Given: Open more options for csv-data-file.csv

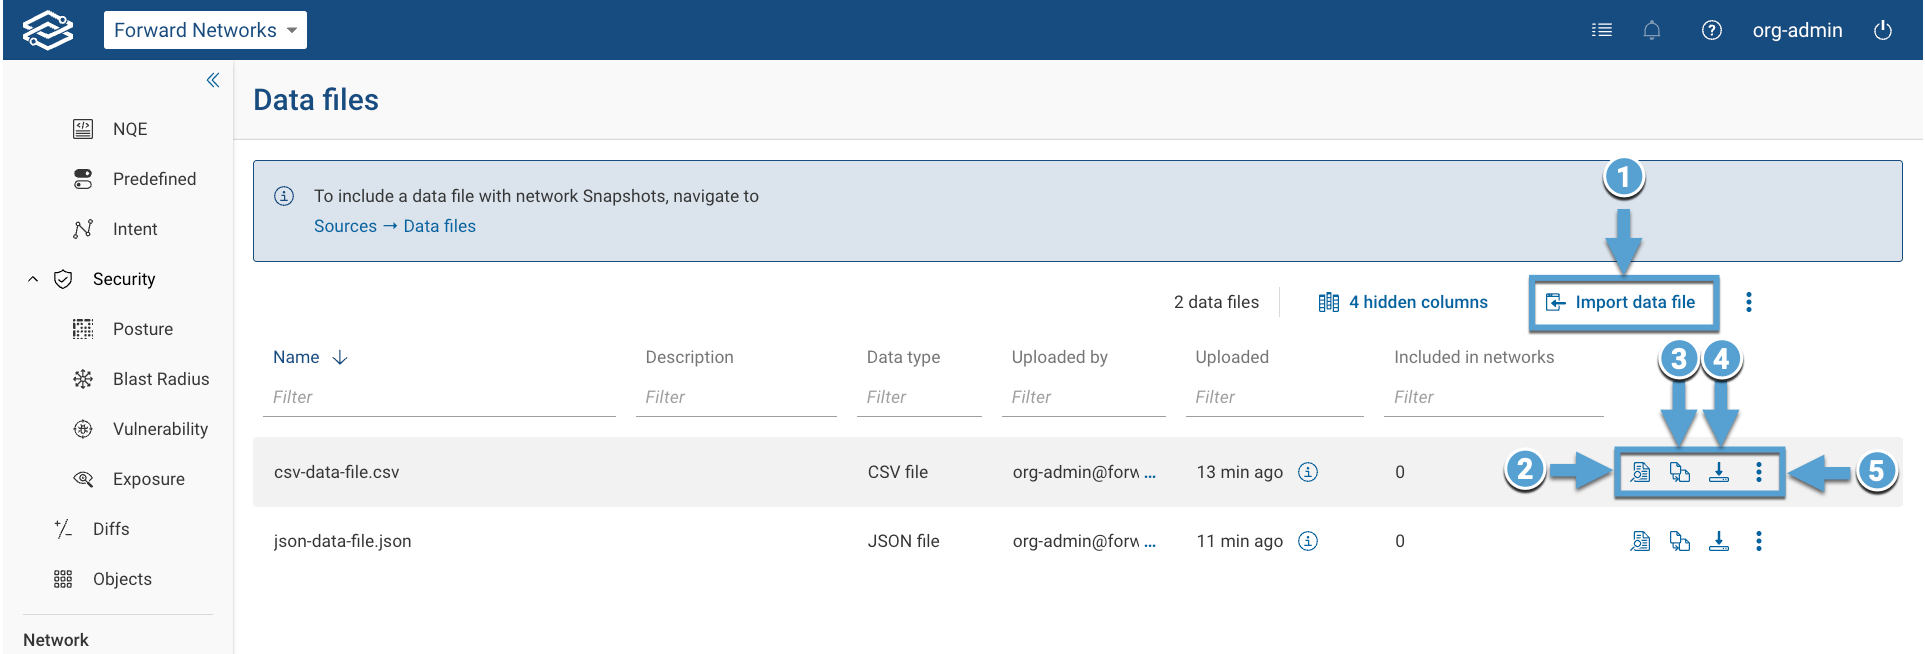Looking at the screenshot, I should click(1759, 472).
